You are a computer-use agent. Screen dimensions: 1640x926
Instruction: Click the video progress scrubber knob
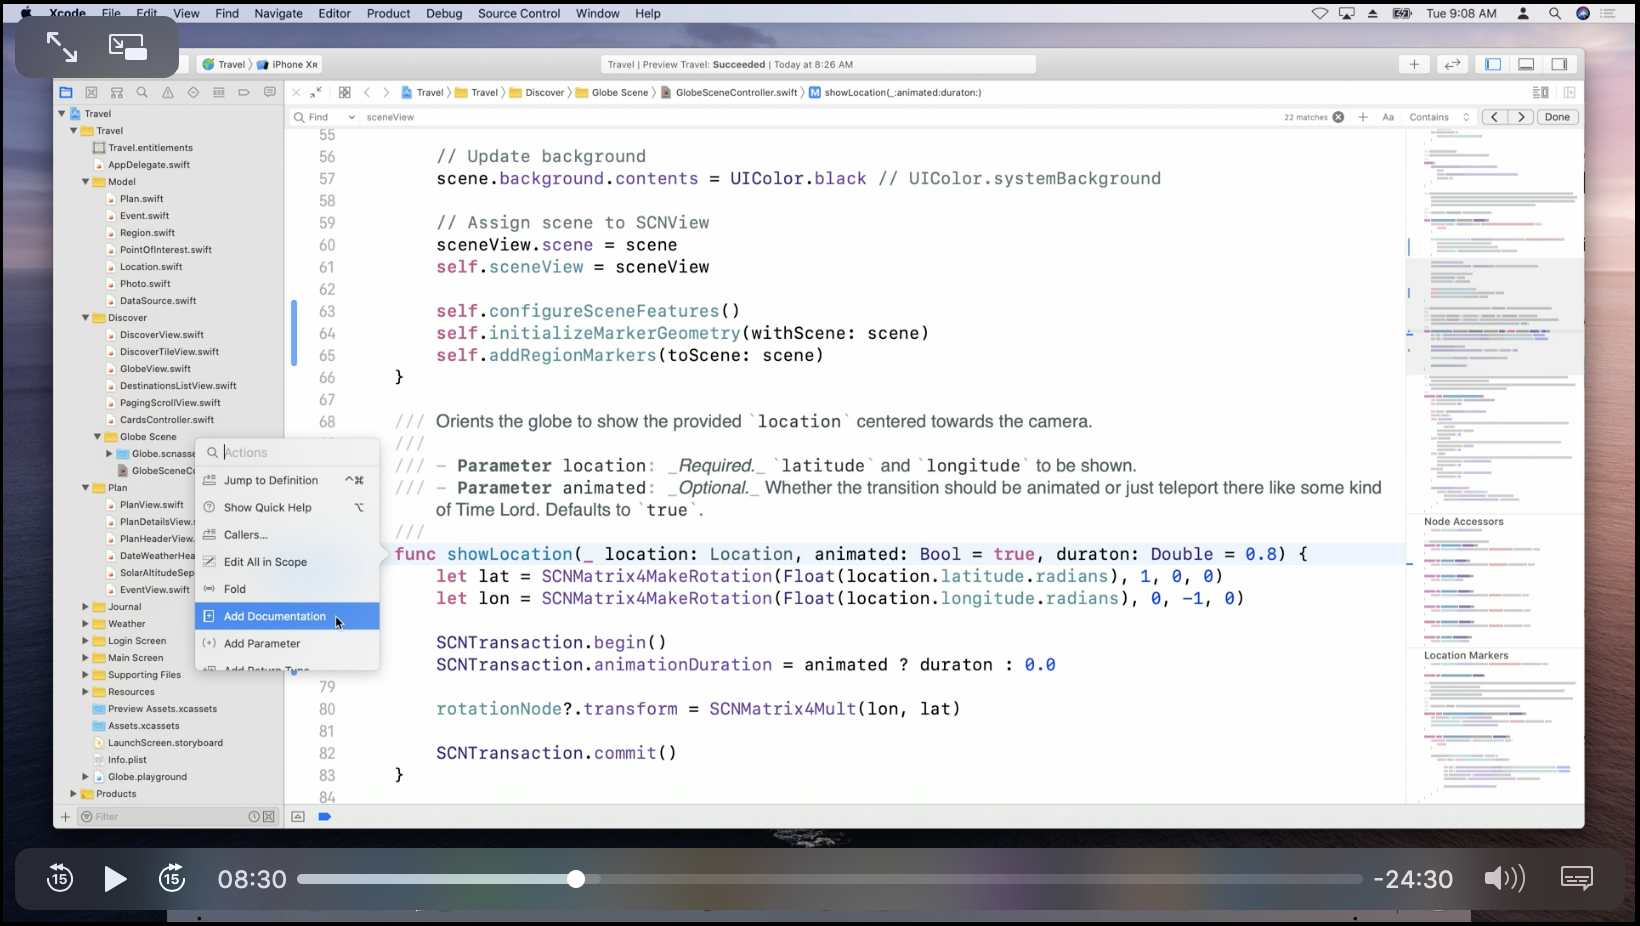pyautogui.click(x=576, y=879)
